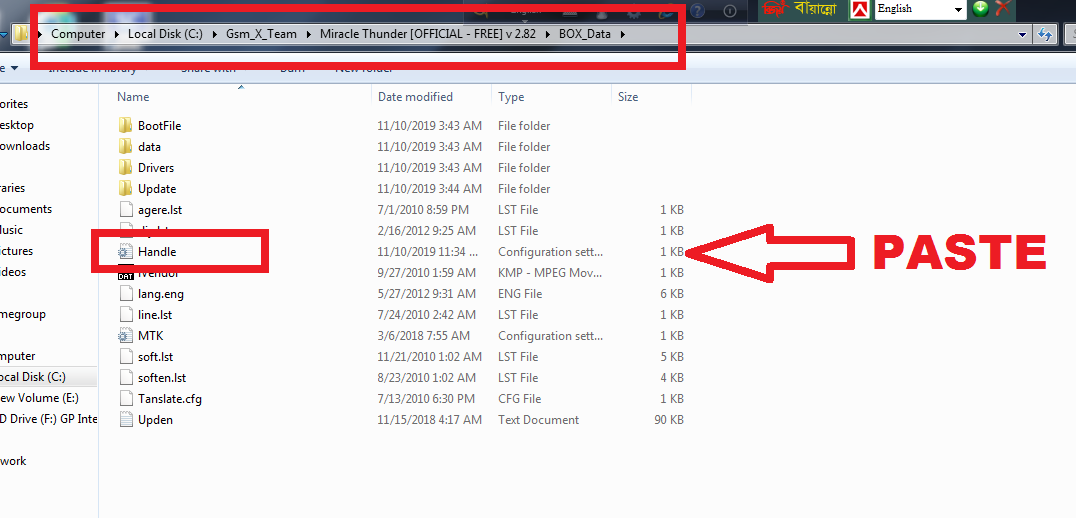The height and width of the screenshot is (518, 1076).
Task: Open Pictures in the navigation pane
Action: (x=16, y=250)
